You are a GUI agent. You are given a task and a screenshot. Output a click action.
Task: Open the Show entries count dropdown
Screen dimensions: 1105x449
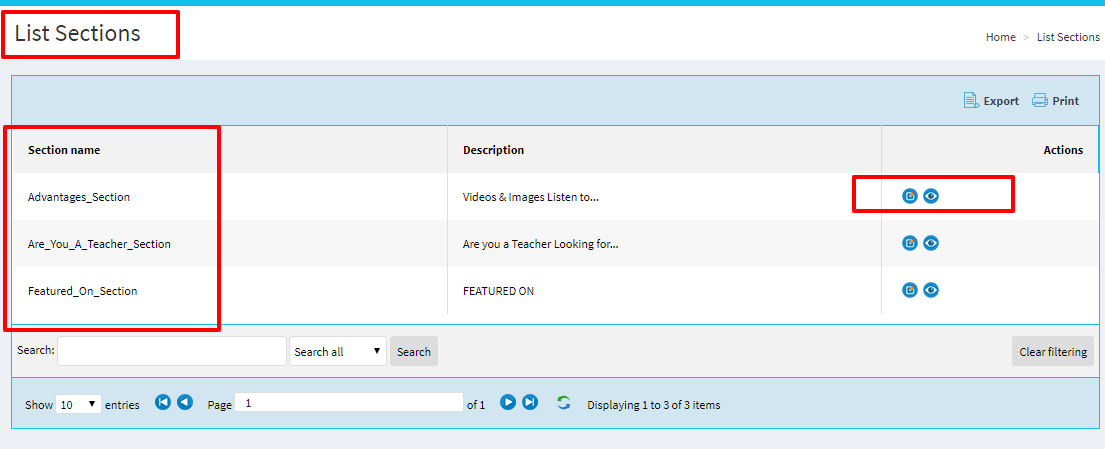[79, 405]
